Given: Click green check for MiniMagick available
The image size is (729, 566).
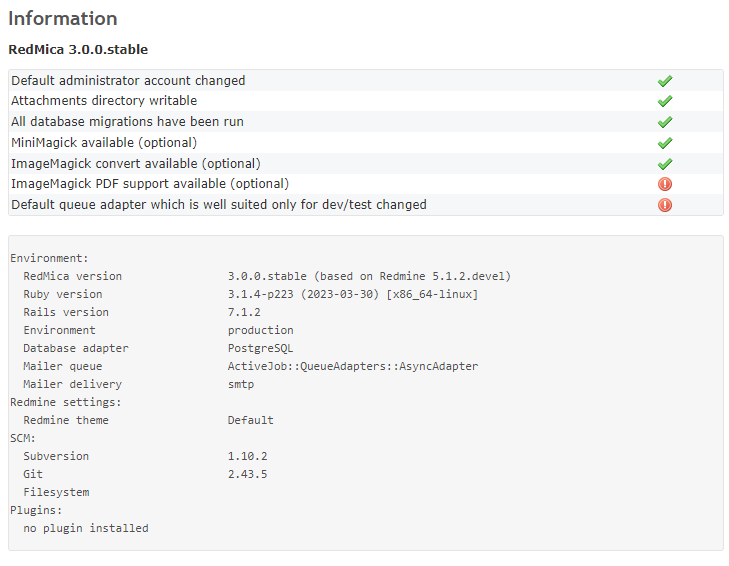Looking at the screenshot, I should pyautogui.click(x=665, y=143).
